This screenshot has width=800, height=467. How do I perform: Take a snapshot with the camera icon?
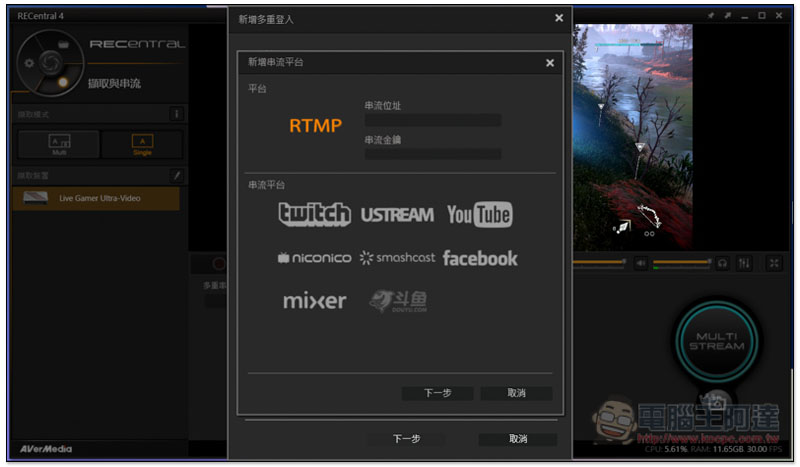pos(716,403)
